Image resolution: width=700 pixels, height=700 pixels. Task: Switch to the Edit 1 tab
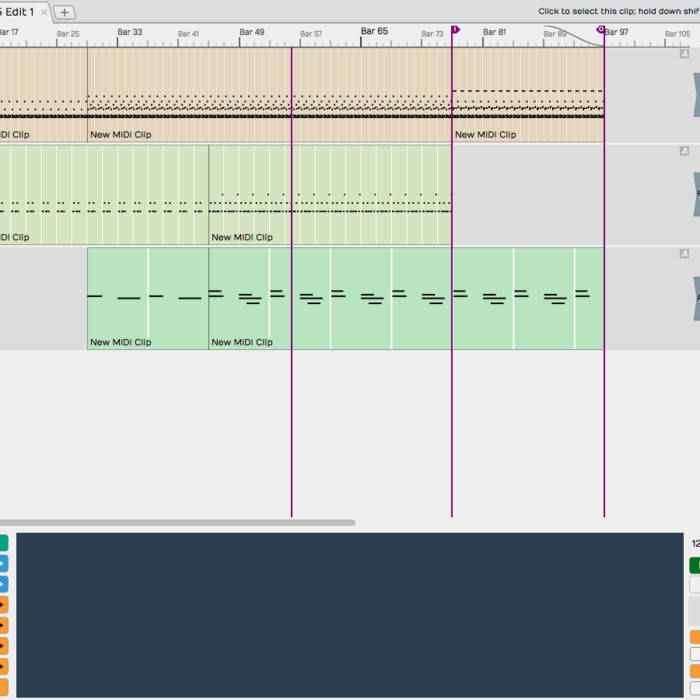(18, 12)
